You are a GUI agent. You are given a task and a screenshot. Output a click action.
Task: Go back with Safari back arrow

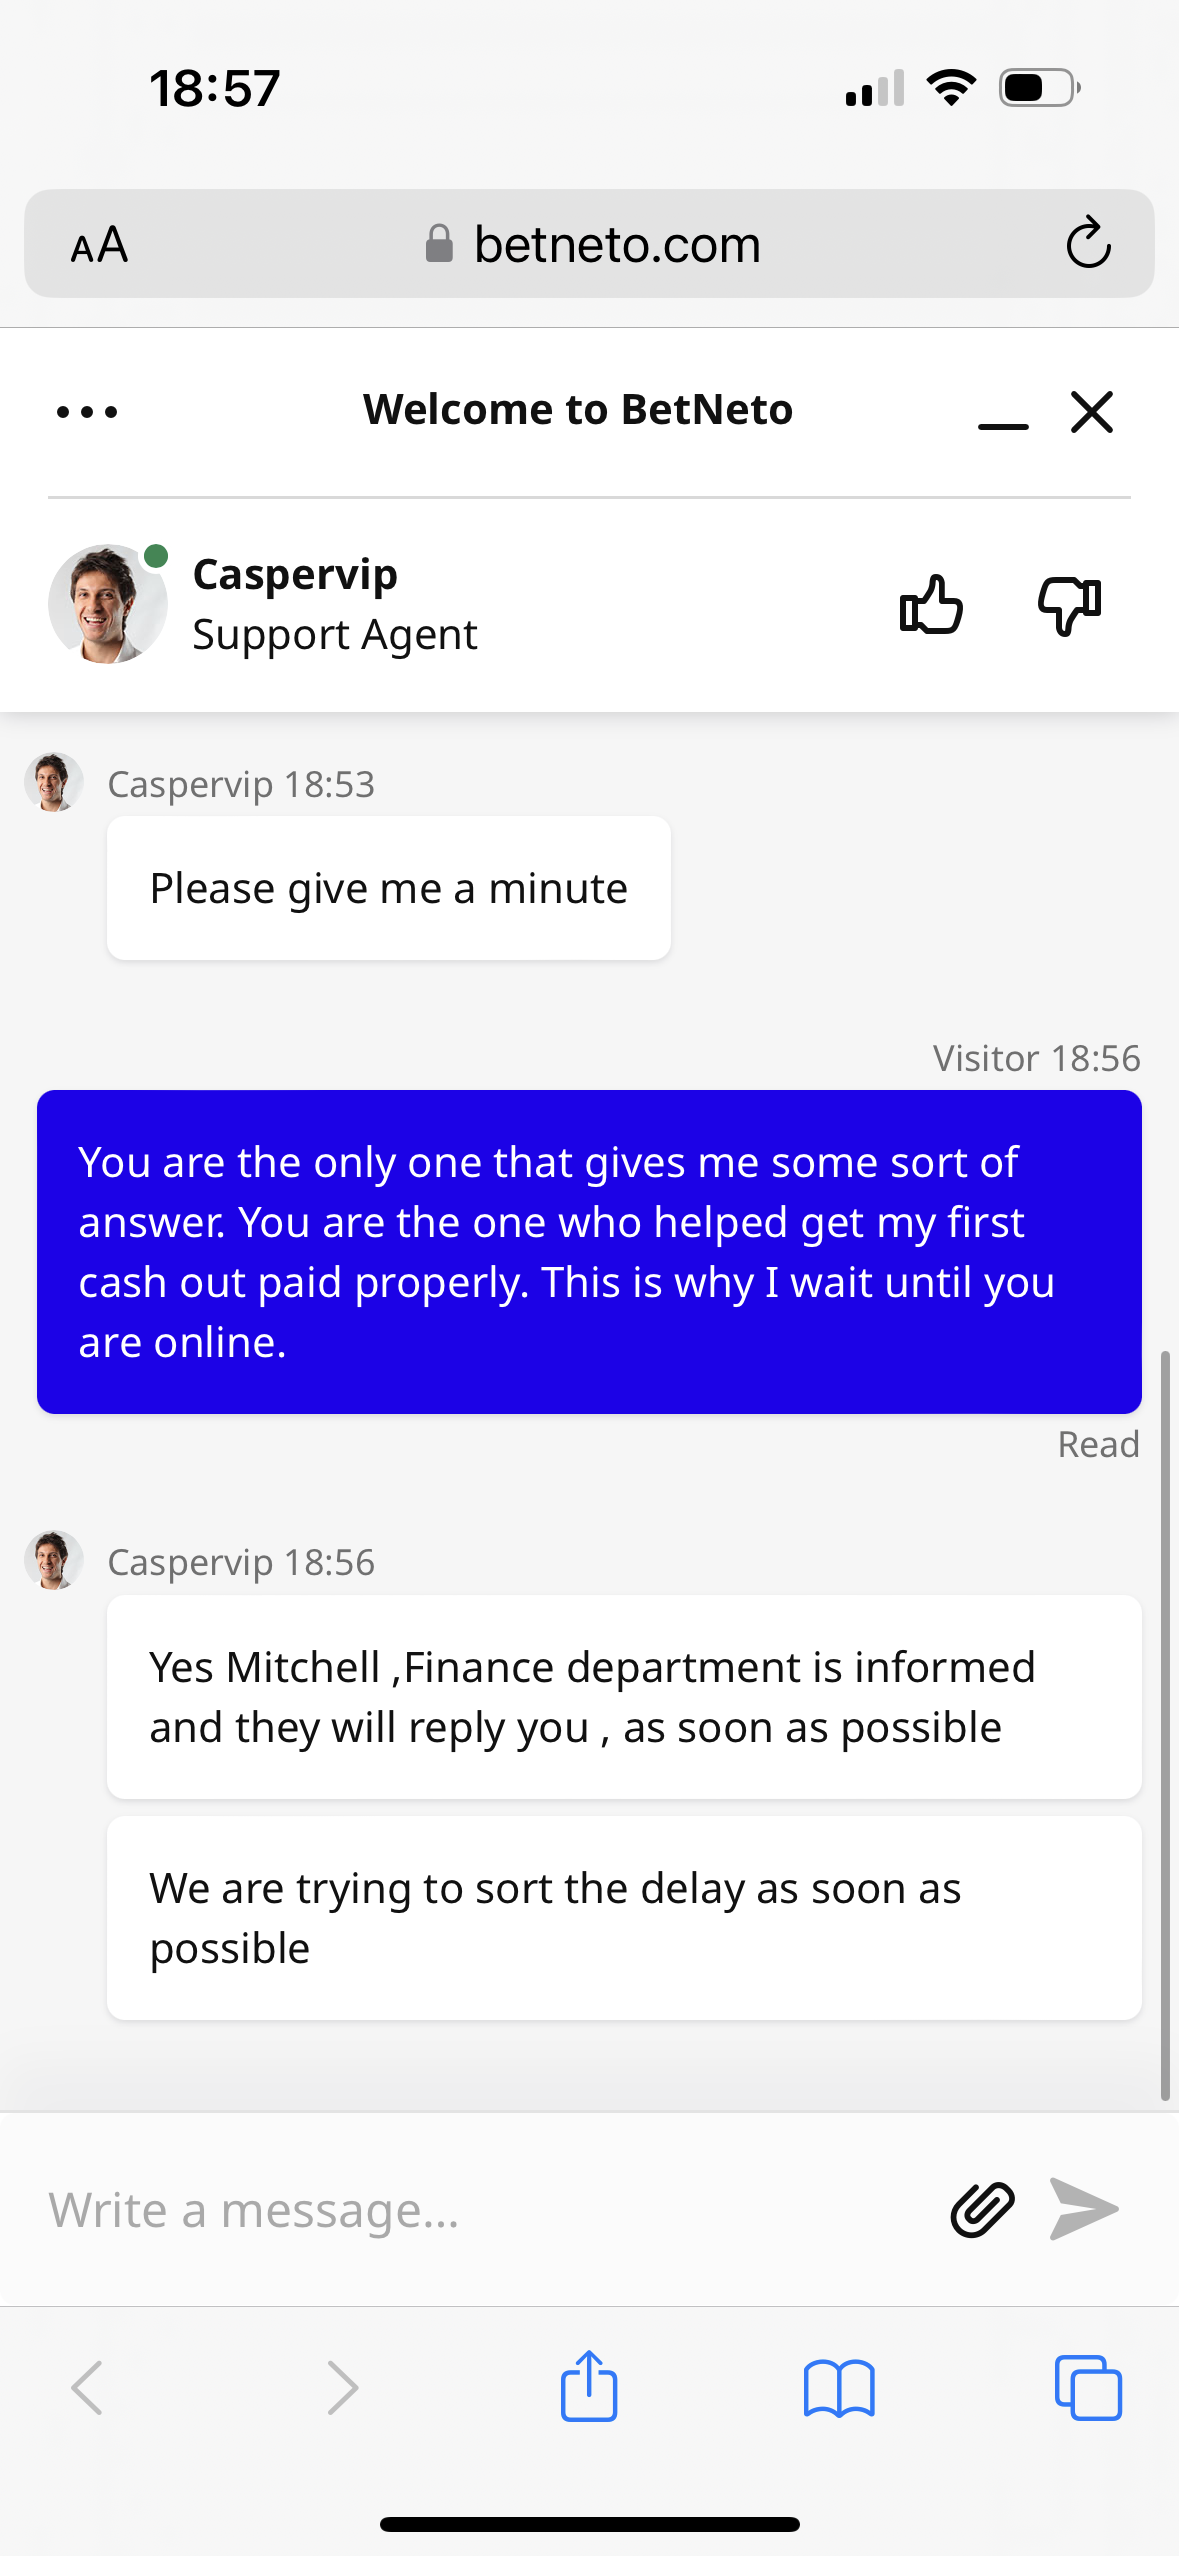pyautogui.click(x=88, y=2387)
